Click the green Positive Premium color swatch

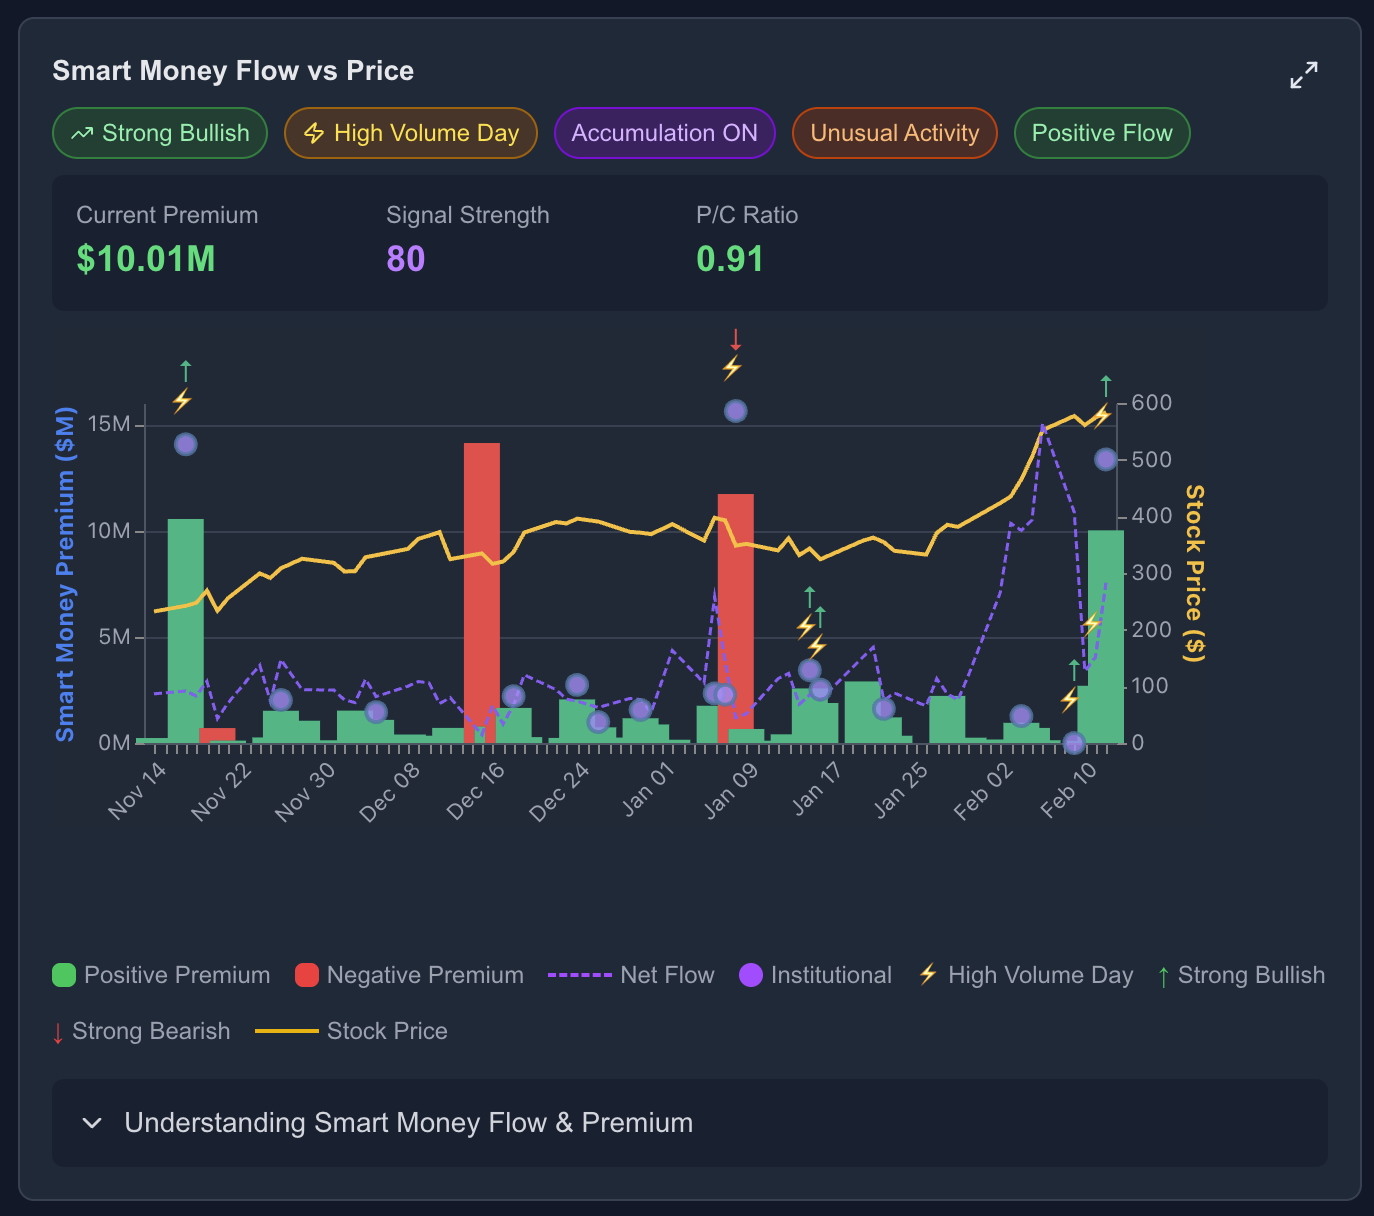tap(63, 974)
